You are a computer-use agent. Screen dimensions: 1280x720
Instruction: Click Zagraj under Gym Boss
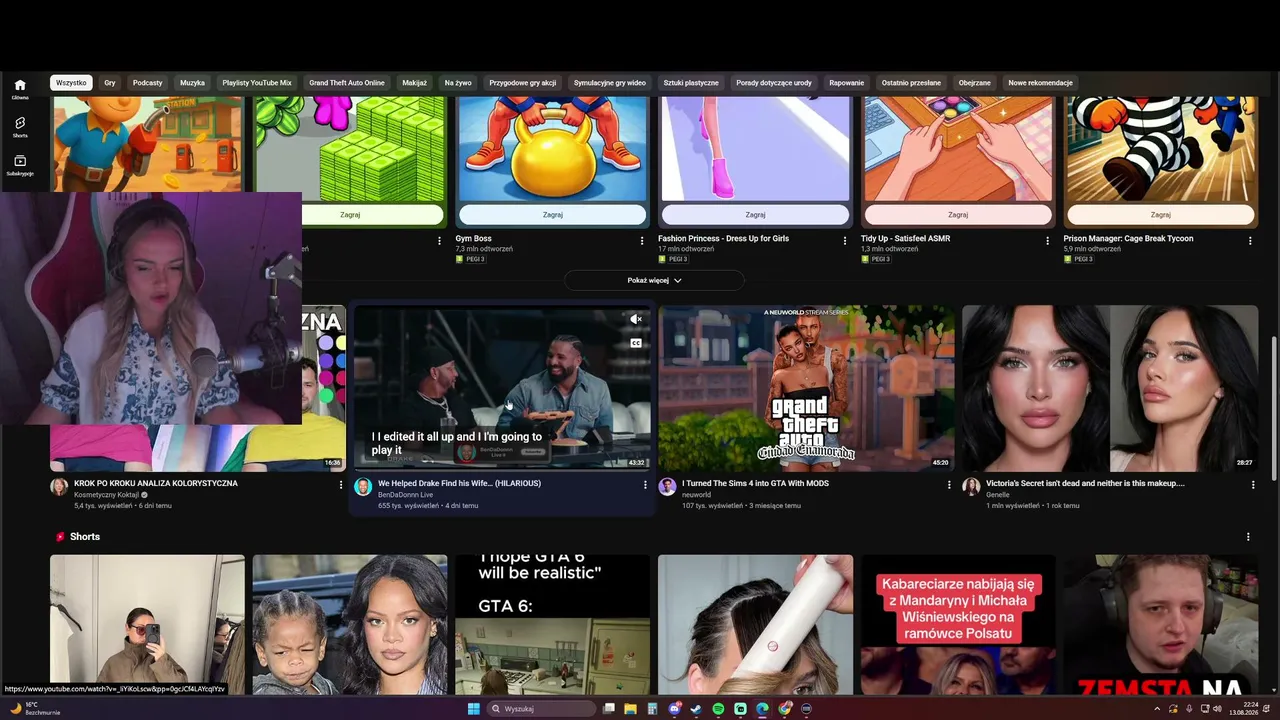(553, 215)
